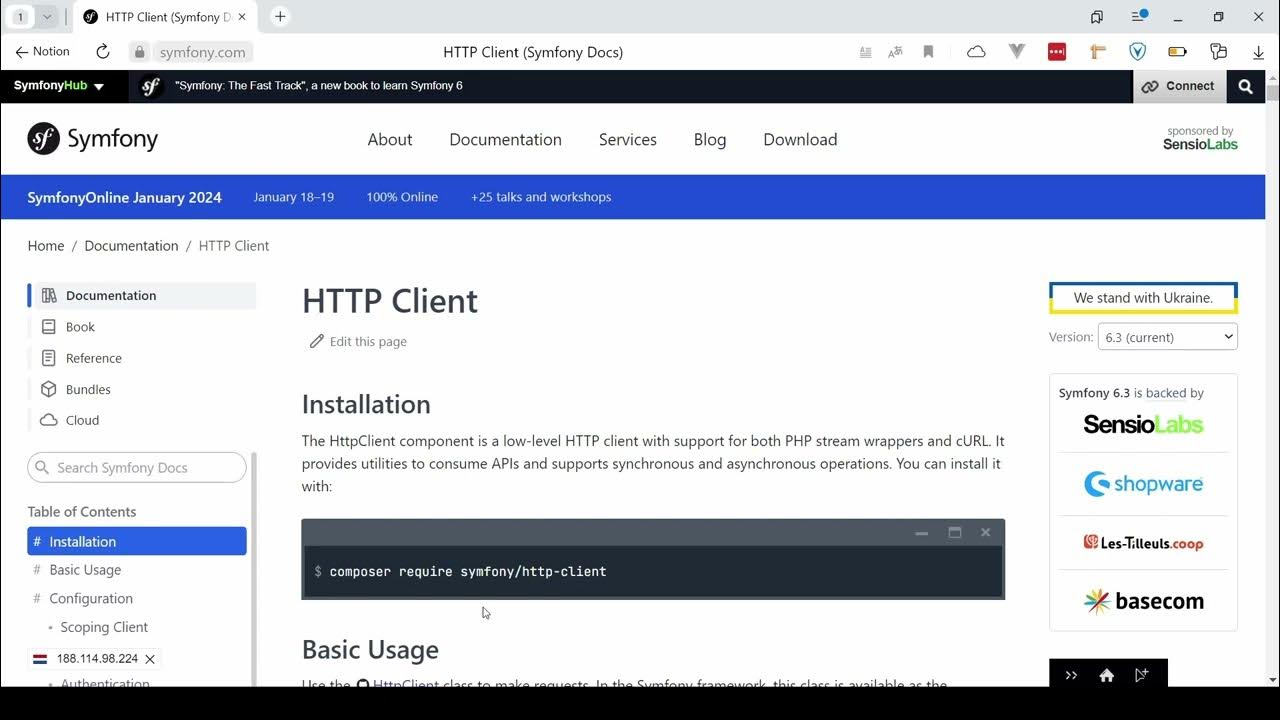
Task: Click the Search Symfony Docs field
Action: [x=137, y=467]
